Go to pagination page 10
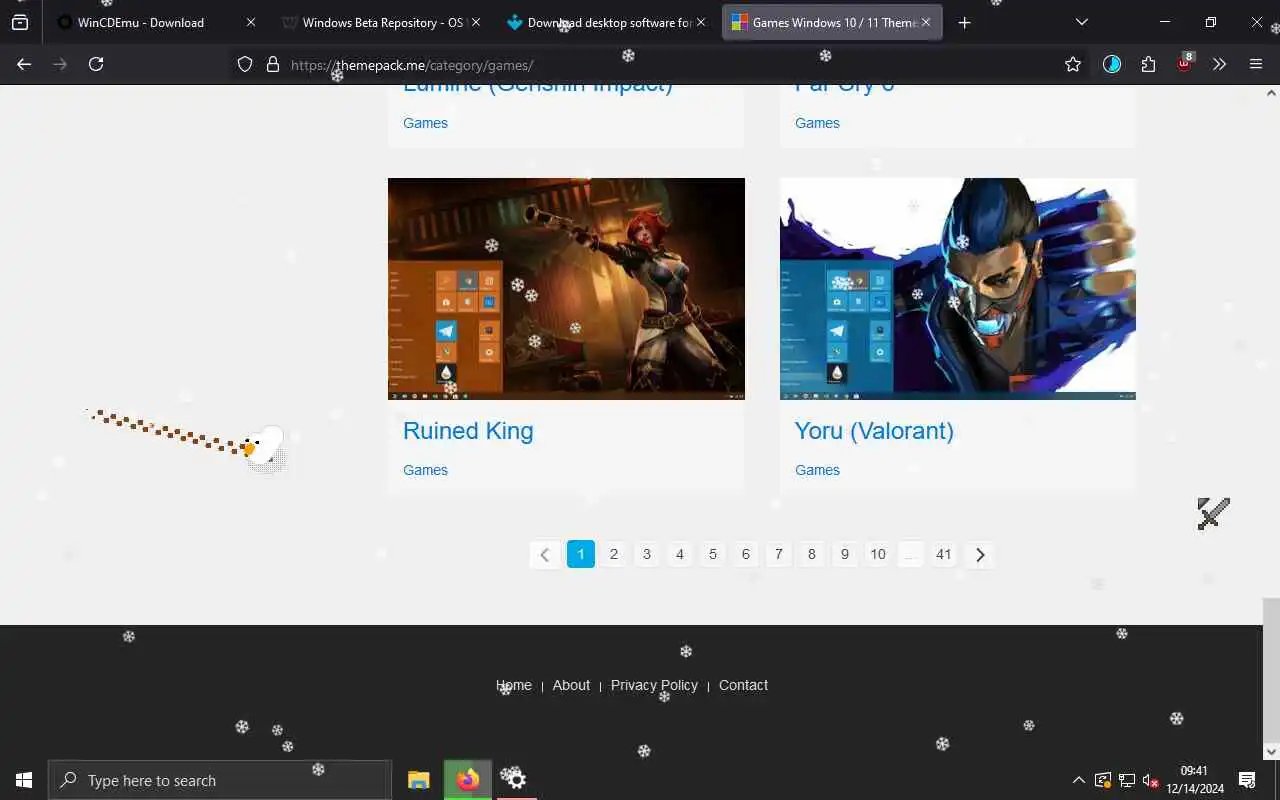 pos(878,554)
